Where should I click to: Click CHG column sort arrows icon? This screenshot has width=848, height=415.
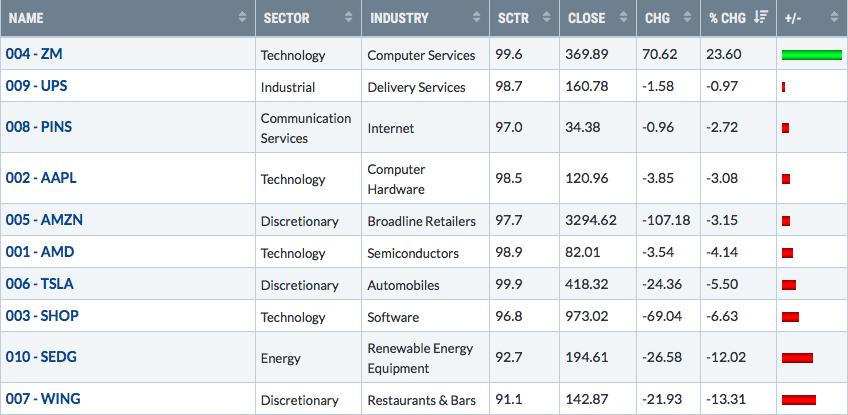687,17
